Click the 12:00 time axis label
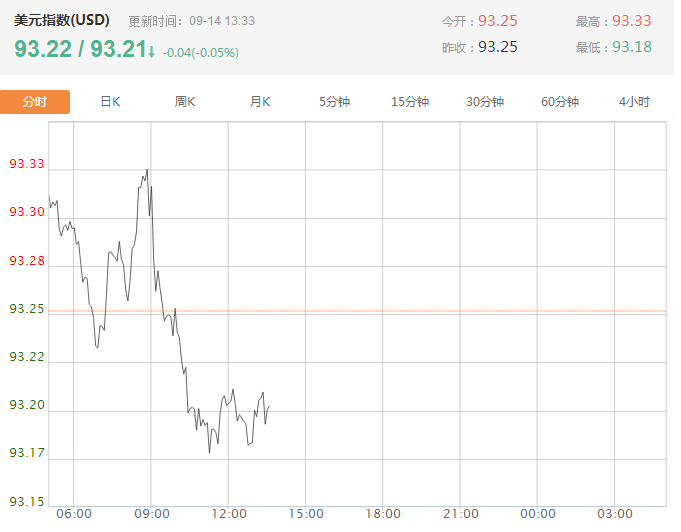 229,514
